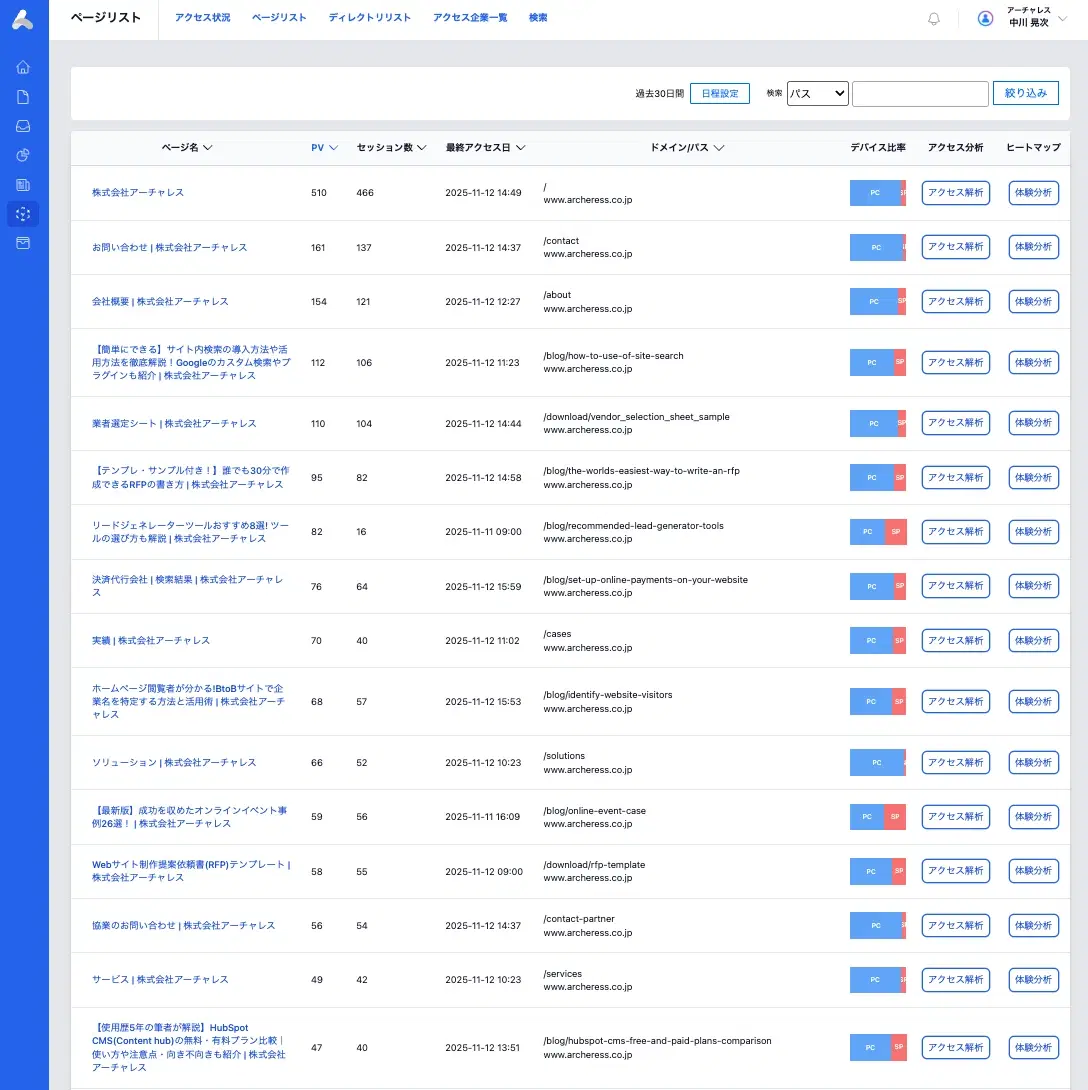Click the user avatar icon in header
The image size is (1088, 1090).
click(x=985, y=18)
